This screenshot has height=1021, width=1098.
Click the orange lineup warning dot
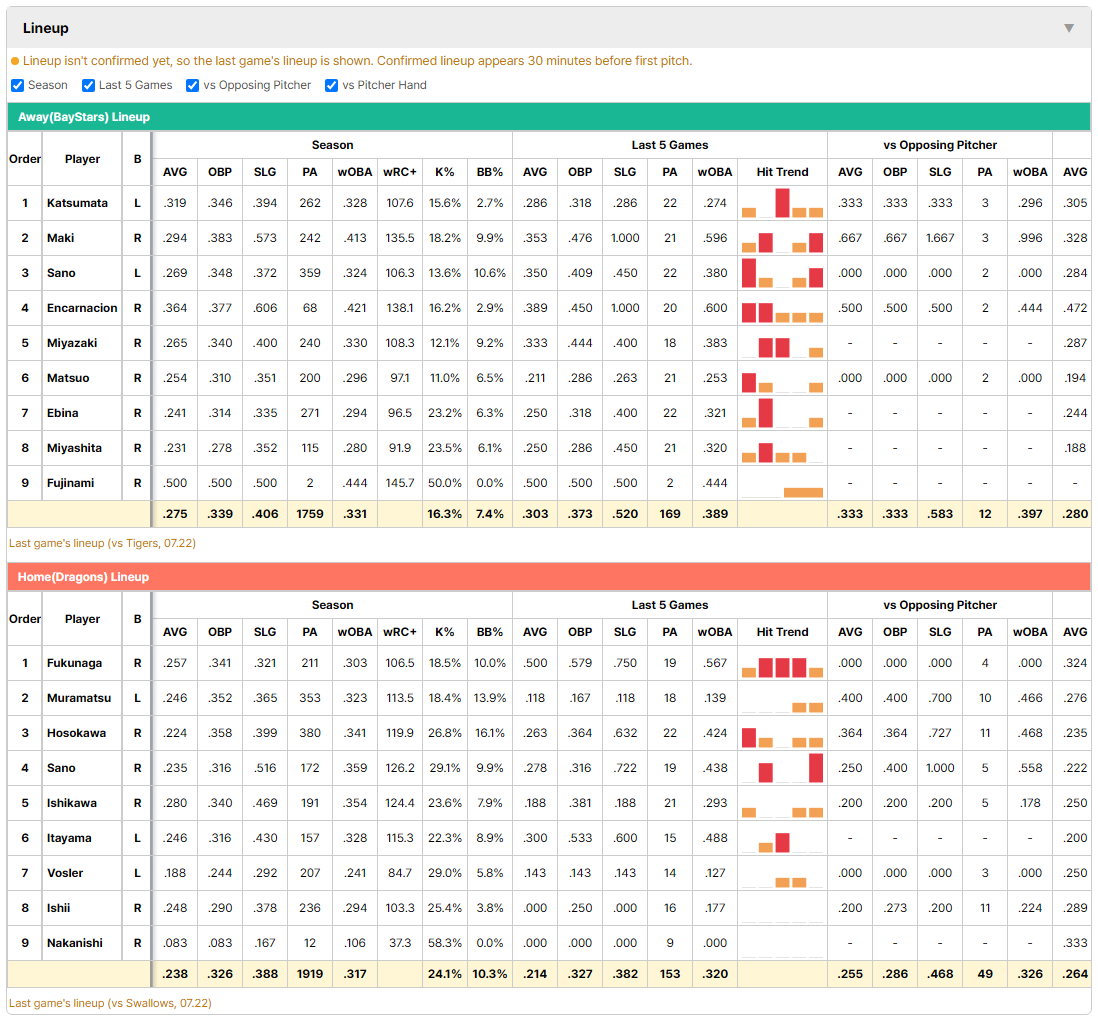click(x=15, y=61)
